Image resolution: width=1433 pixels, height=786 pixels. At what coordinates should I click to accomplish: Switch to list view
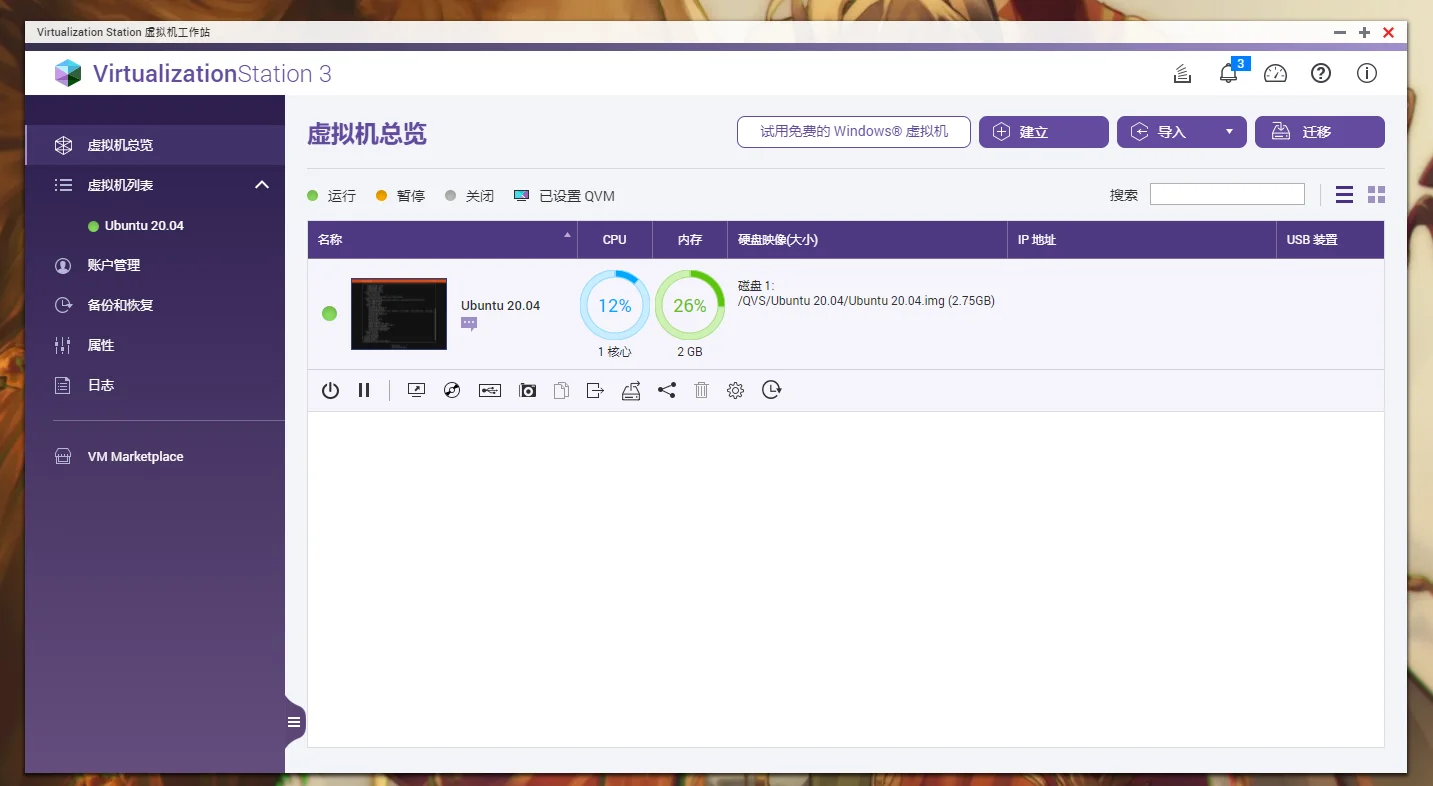tap(1344, 195)
